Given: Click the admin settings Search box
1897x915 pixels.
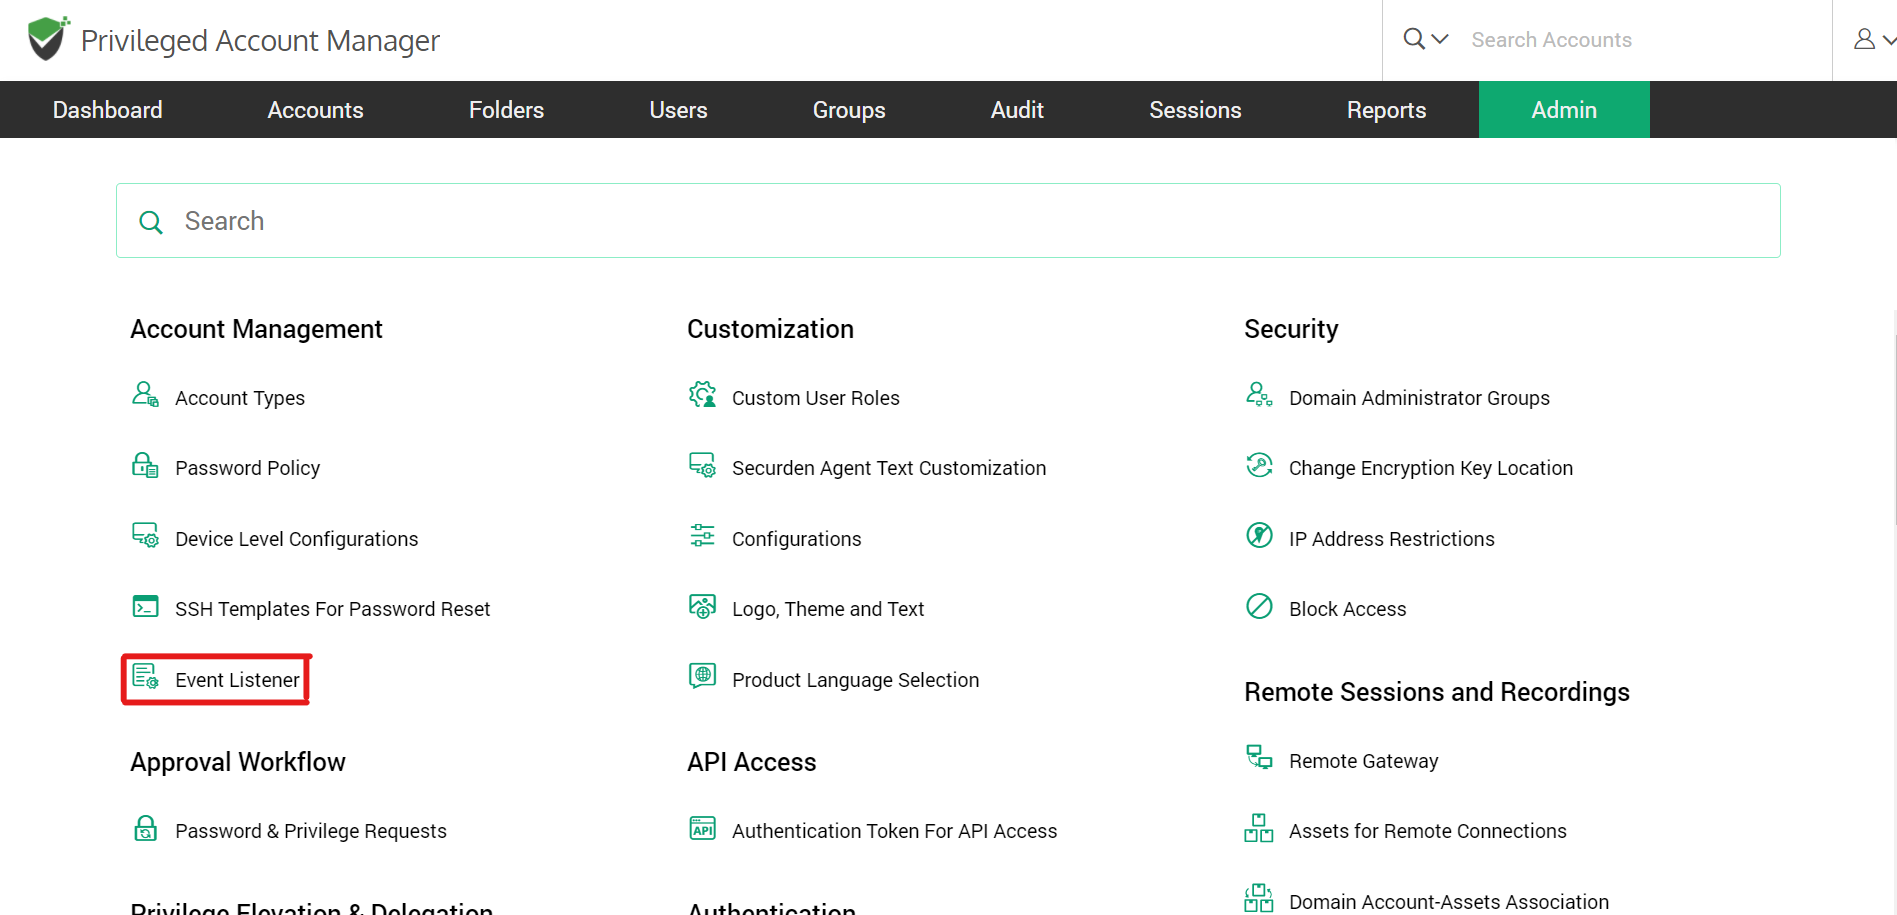Looking at the screenshot, I should pos(948,221).
